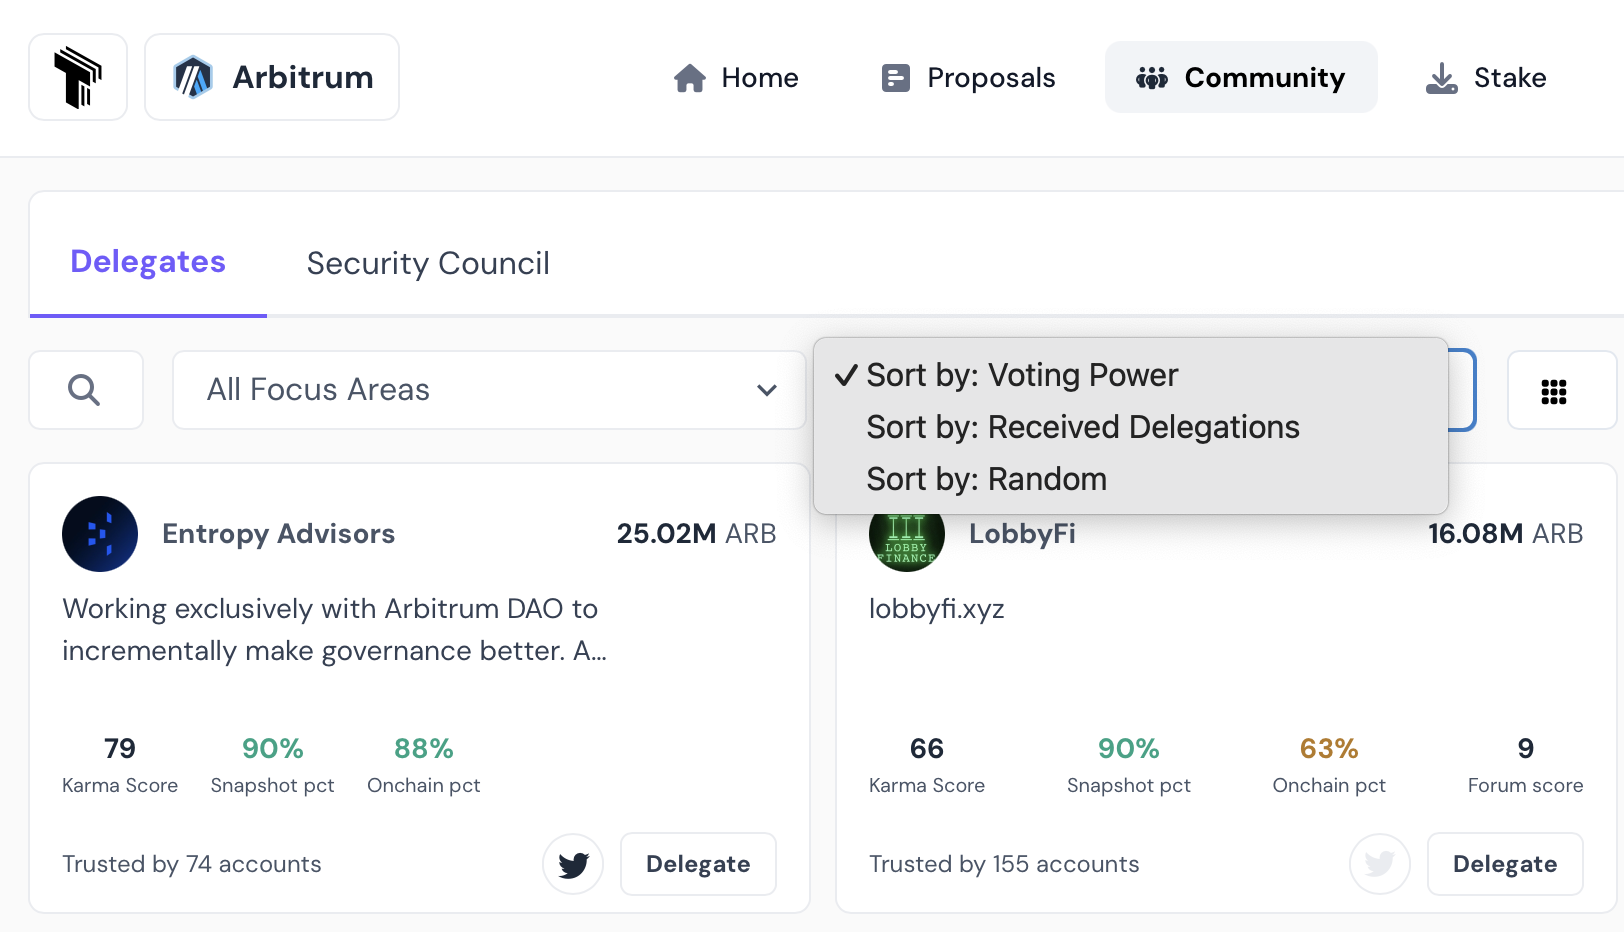1624x932 pixels.
Task: Delegate to Entropy Advisors
Action: pyautogui.click(x=698, y=864)
